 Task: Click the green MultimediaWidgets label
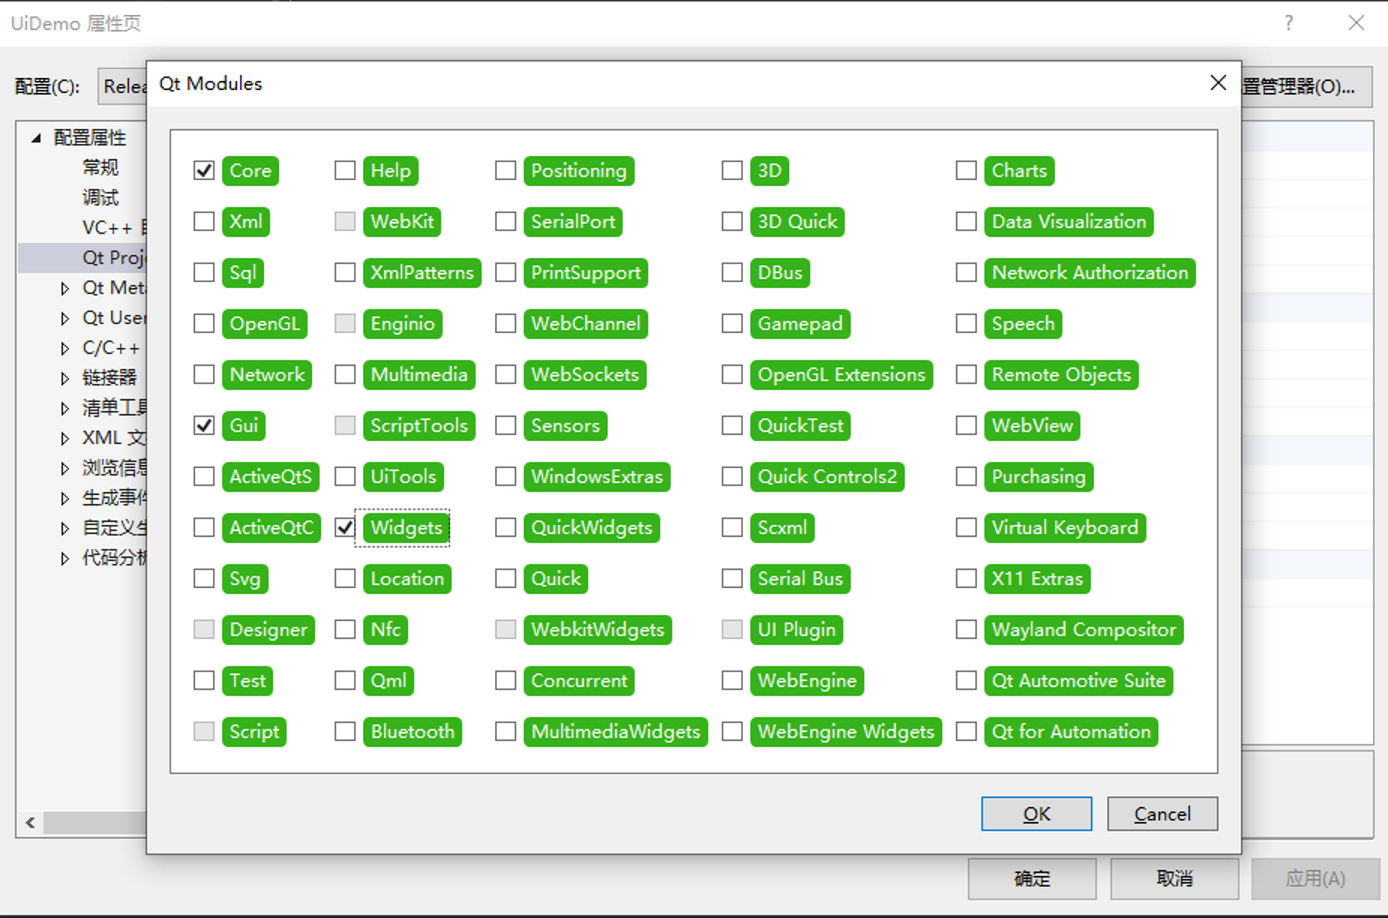tap(616, 732)
